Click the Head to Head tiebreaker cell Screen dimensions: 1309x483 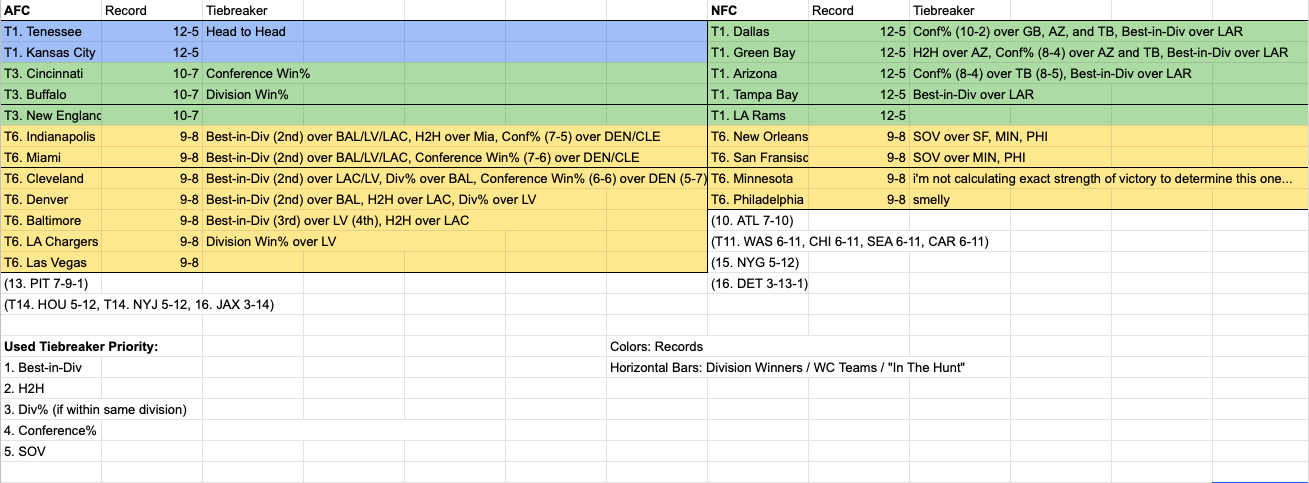[x=246, y=31]
